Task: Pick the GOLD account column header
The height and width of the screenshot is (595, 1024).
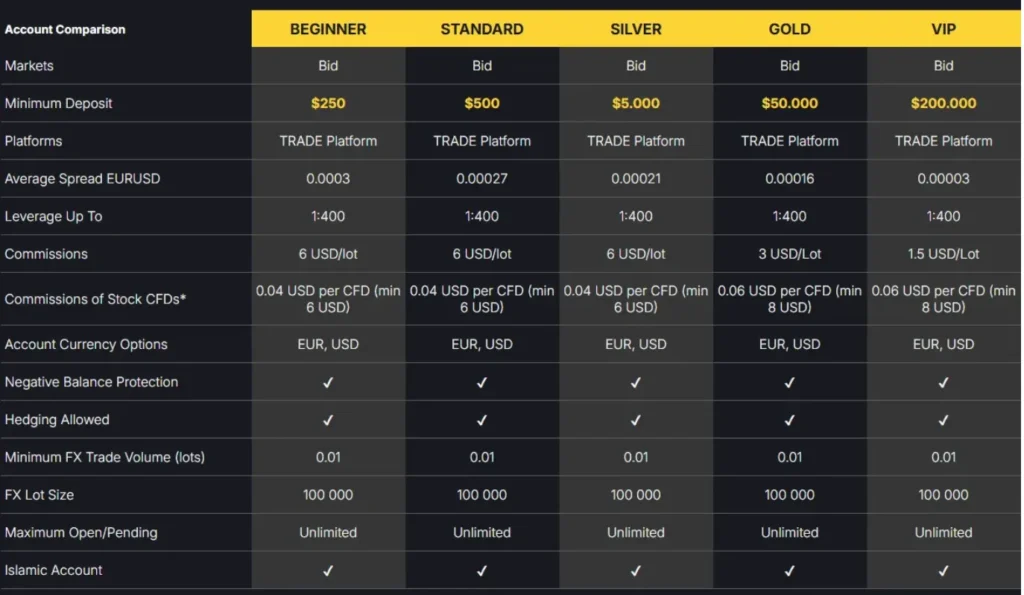Action: 790,29
